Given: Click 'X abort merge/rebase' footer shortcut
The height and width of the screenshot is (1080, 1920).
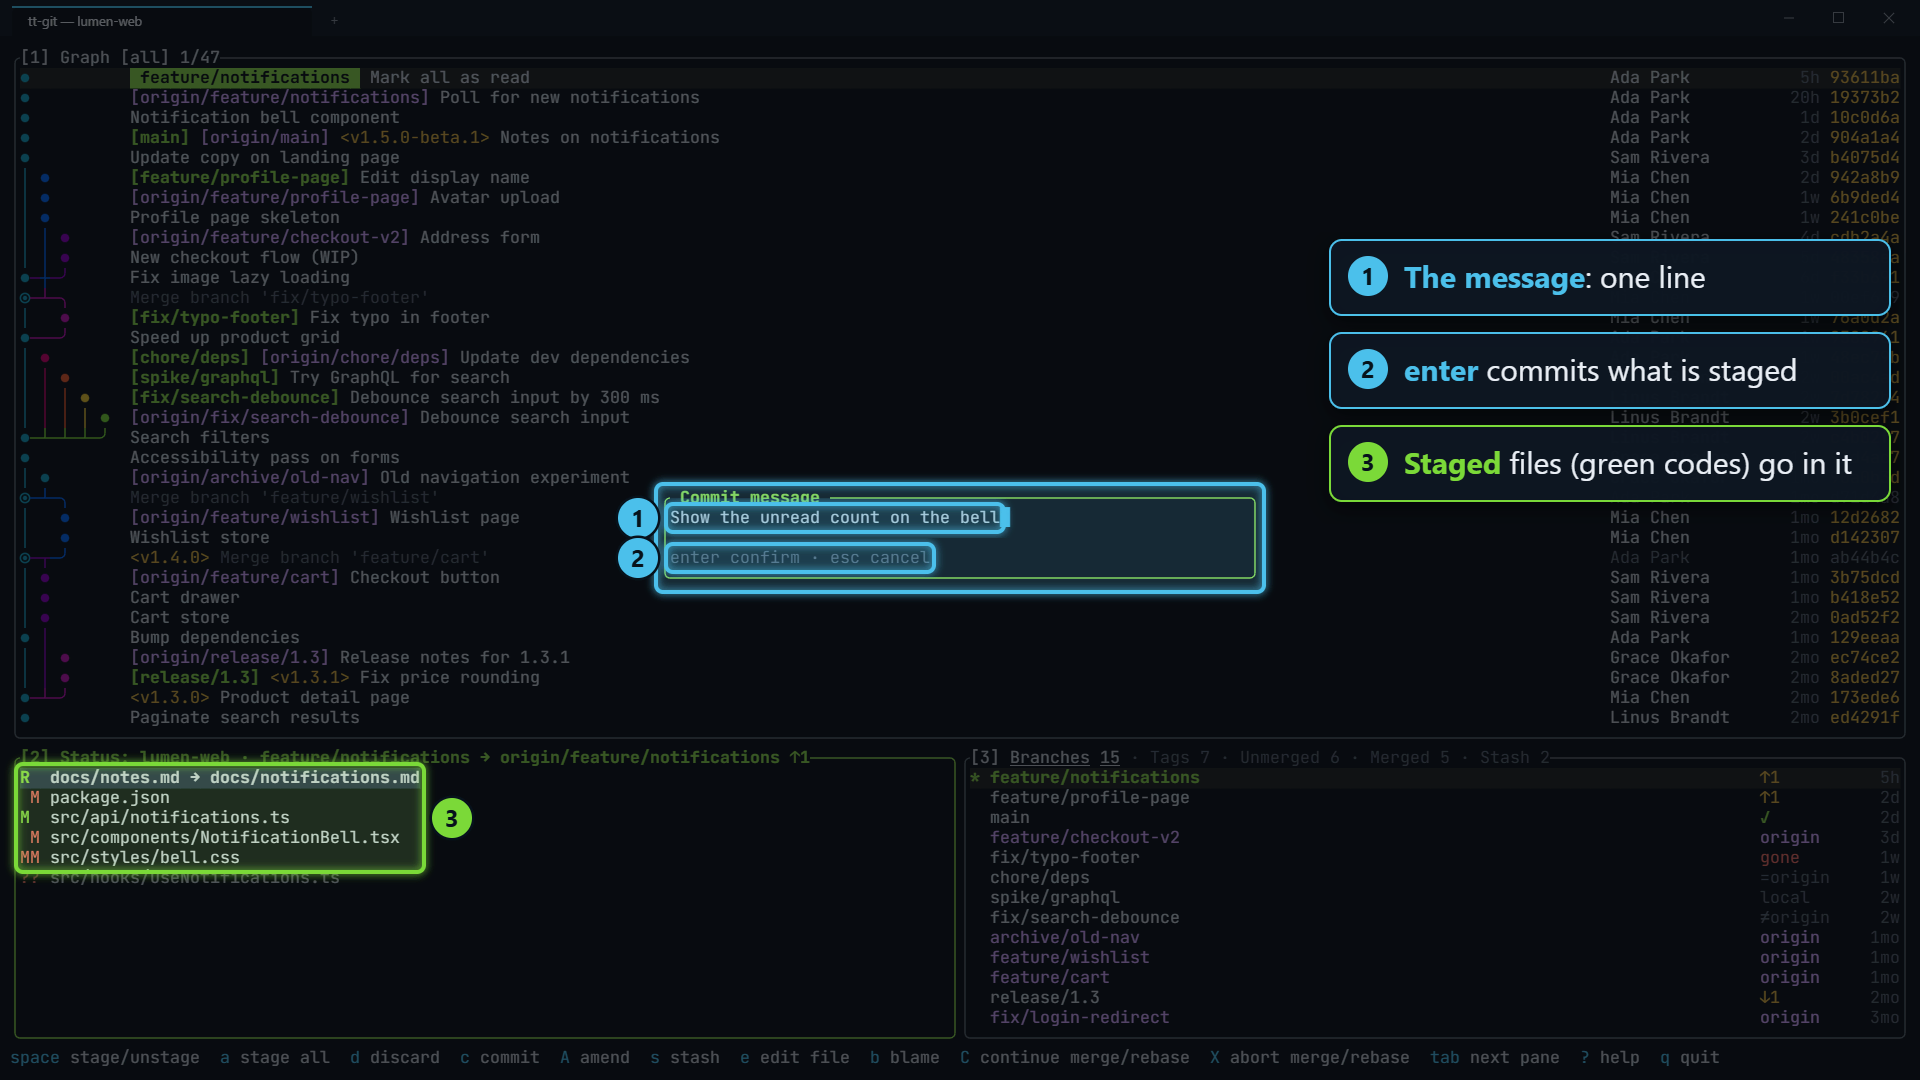Looking at the screenshot, I should coord(1310,1057).
